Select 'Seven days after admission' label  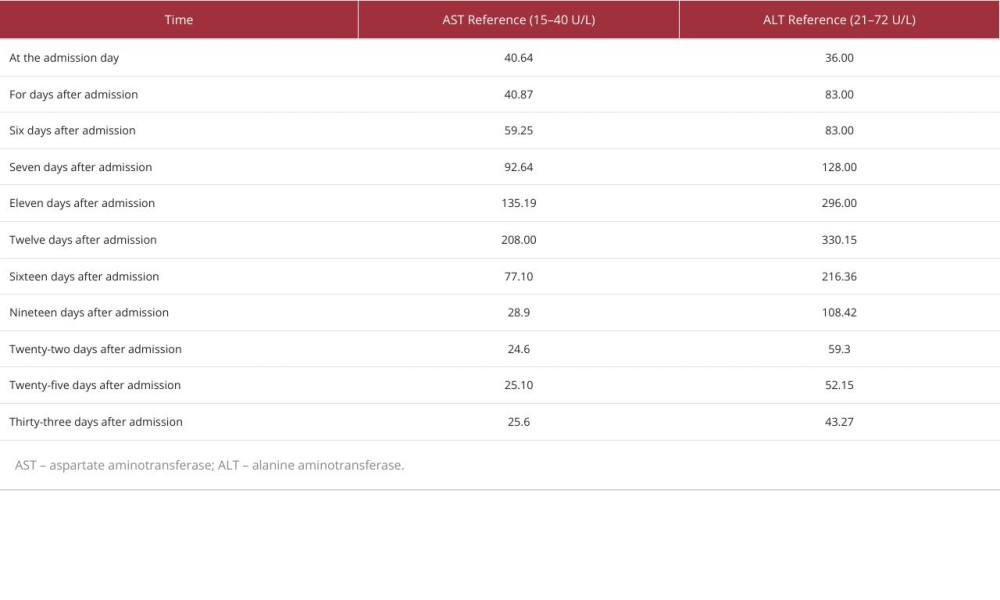click(x=81, y=167)
